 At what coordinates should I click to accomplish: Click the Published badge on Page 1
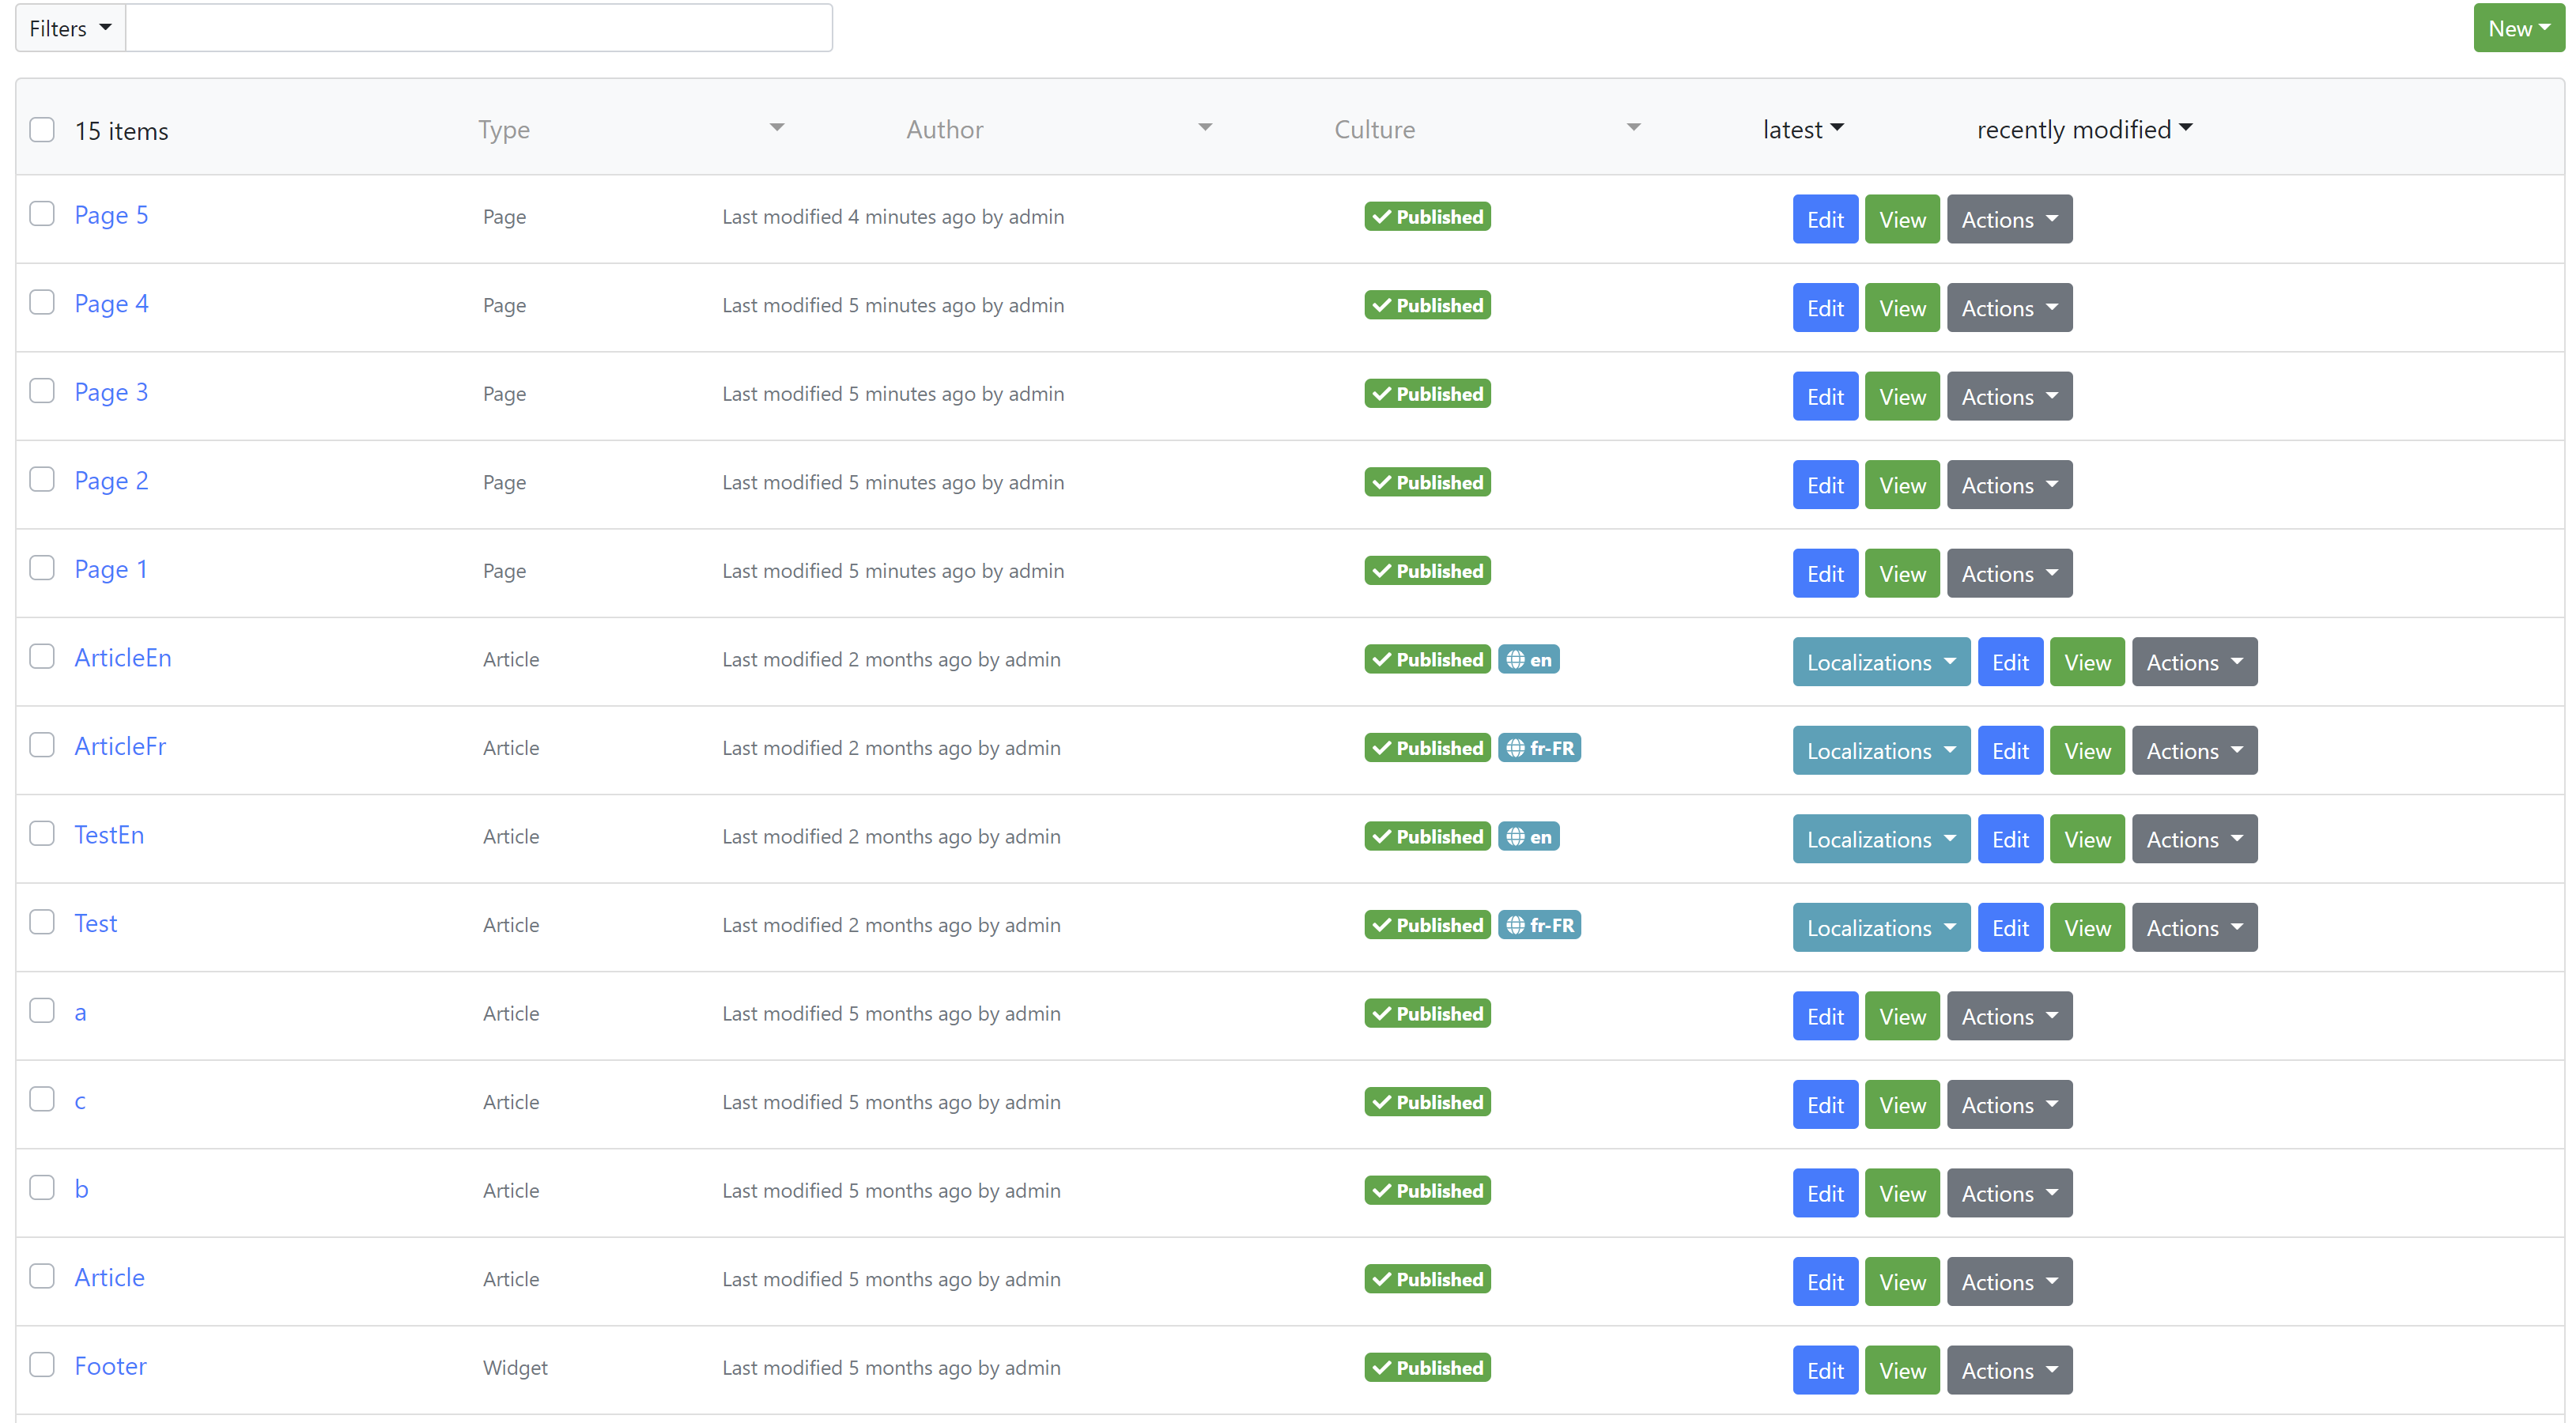point(1427,570)
